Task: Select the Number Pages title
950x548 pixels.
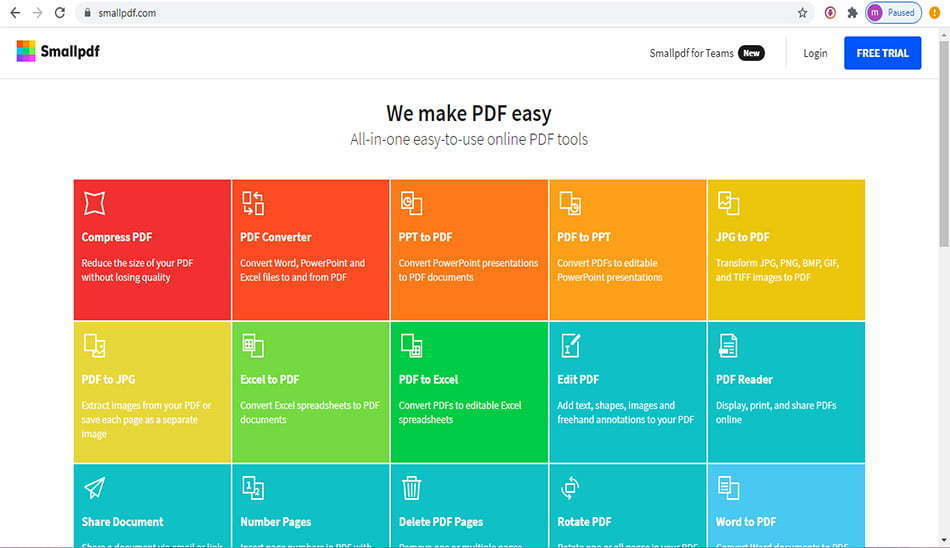Action: click(x=276, y=522)
